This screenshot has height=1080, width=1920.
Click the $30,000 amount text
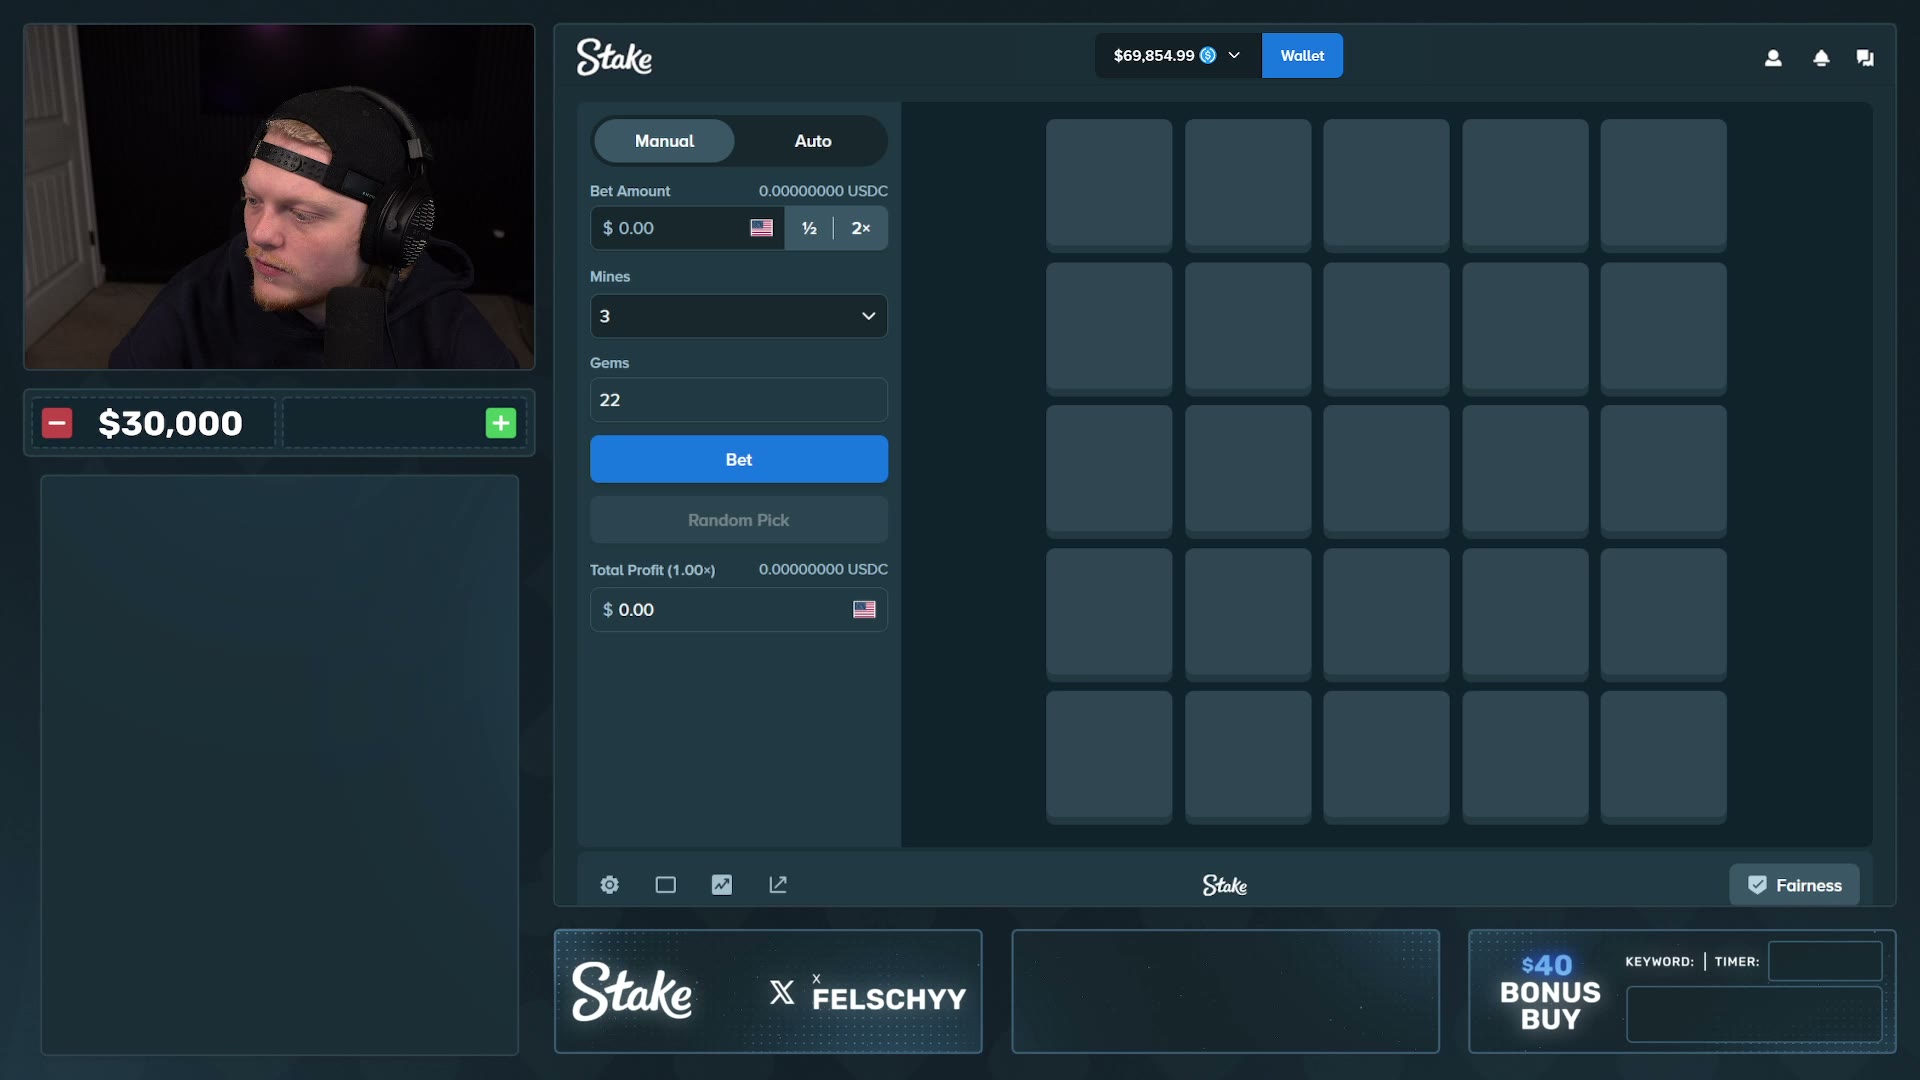(x=171, y=423)
